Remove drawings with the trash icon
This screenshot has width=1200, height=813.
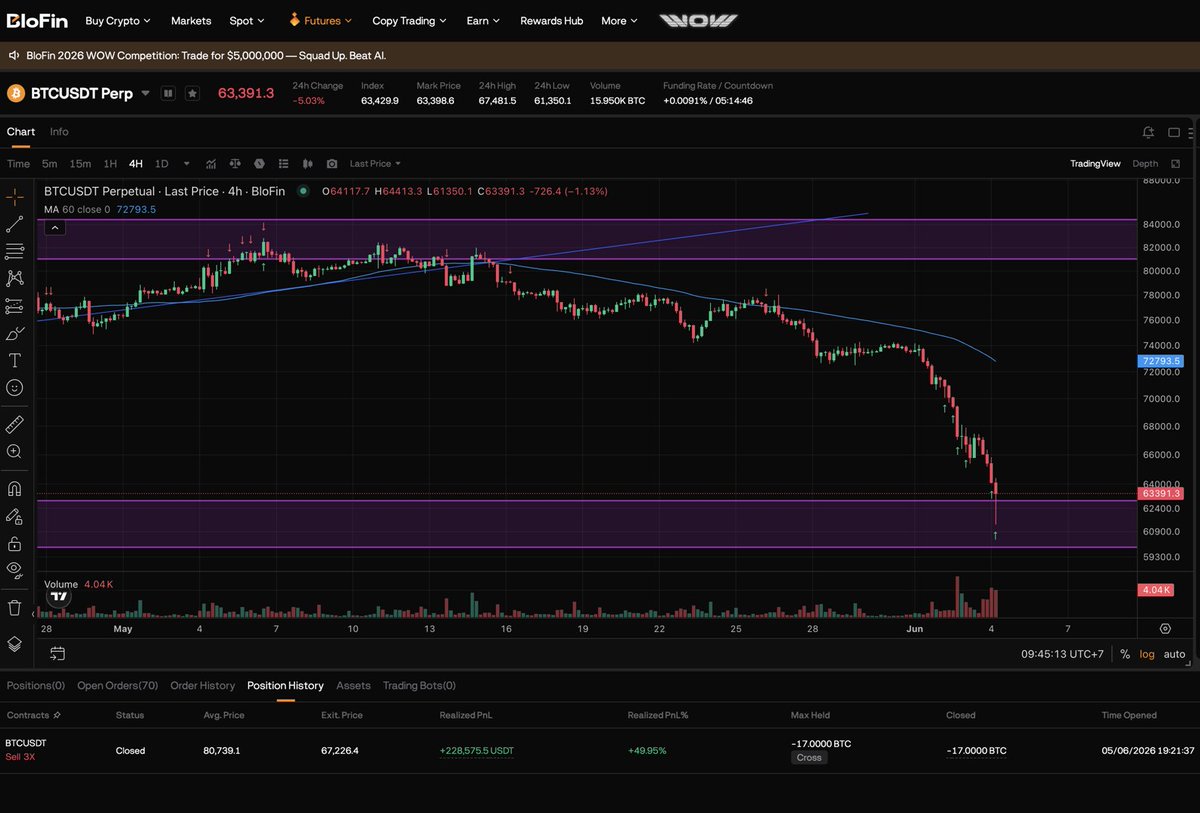click(15, 607)
